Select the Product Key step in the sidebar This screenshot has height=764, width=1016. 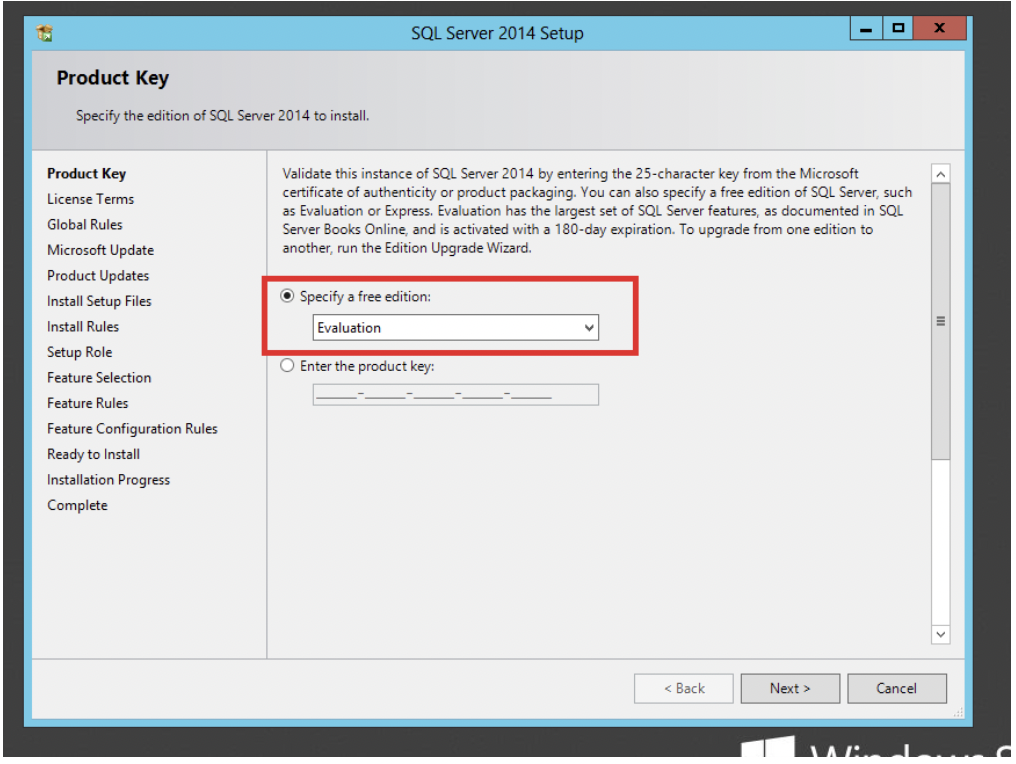point(87,174)
